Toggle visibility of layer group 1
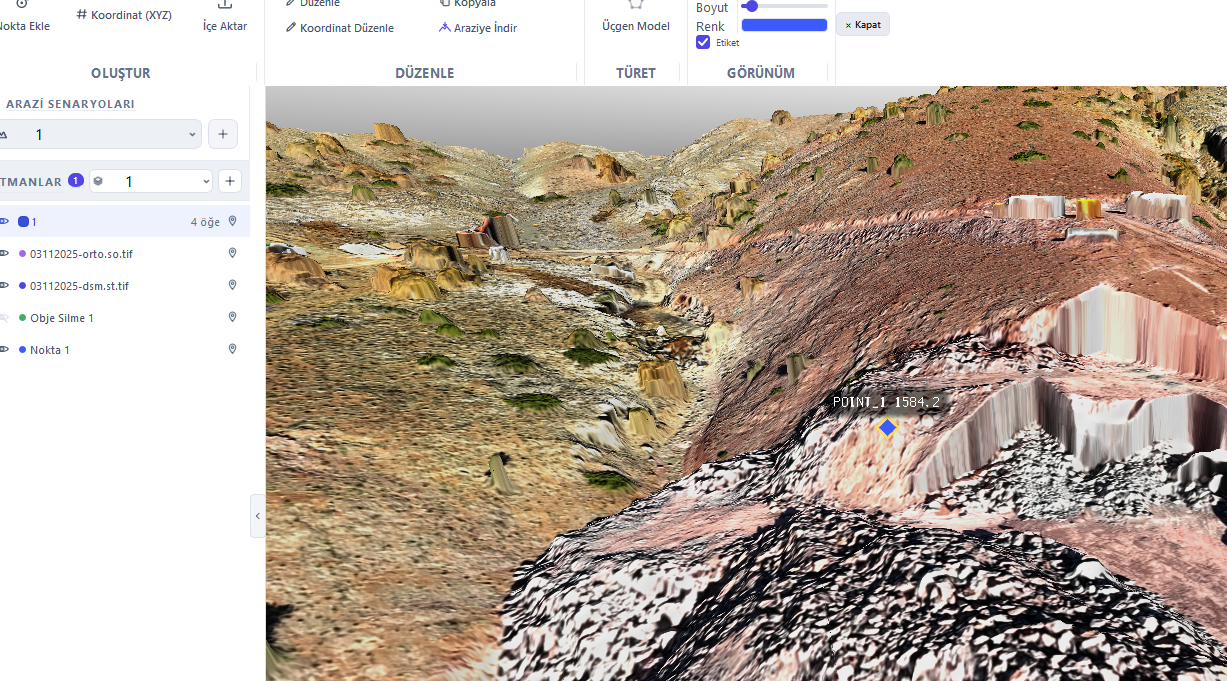The width and height of the screenshot is (1227, 681). [x=4, y=222]
